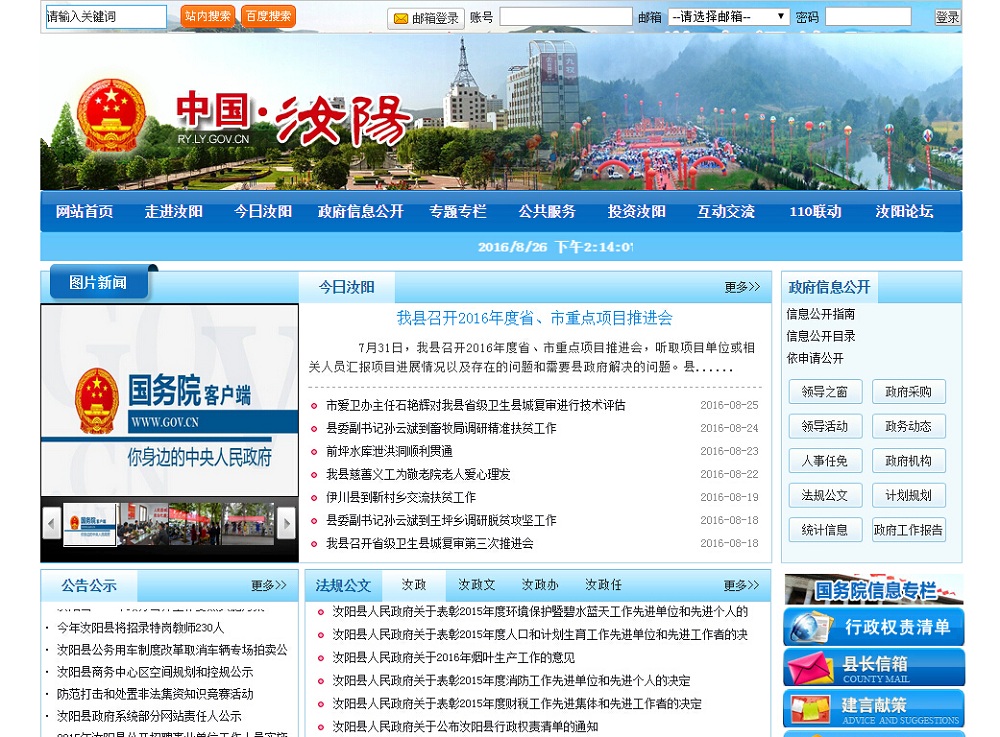Image resolution: width=1000 pixels, height=737 pixels.
Task: Click the 政府工作报告 button
Action: pyautogui.click(x=908, y=530)
